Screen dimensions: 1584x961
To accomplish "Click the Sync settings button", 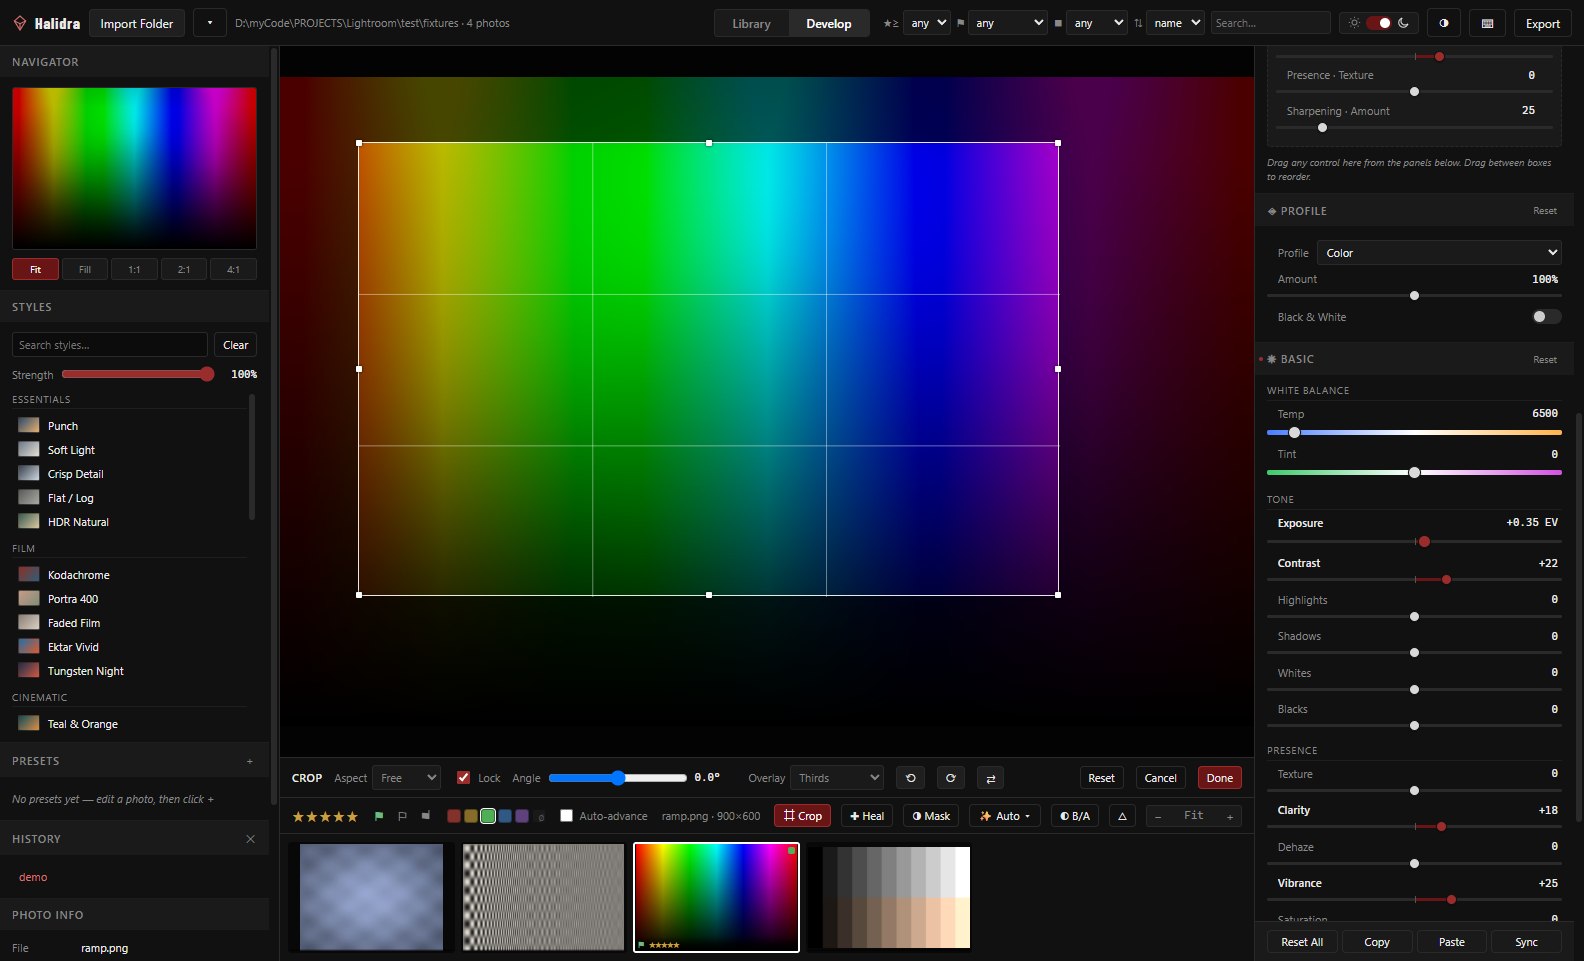I will click(1526, 942).
